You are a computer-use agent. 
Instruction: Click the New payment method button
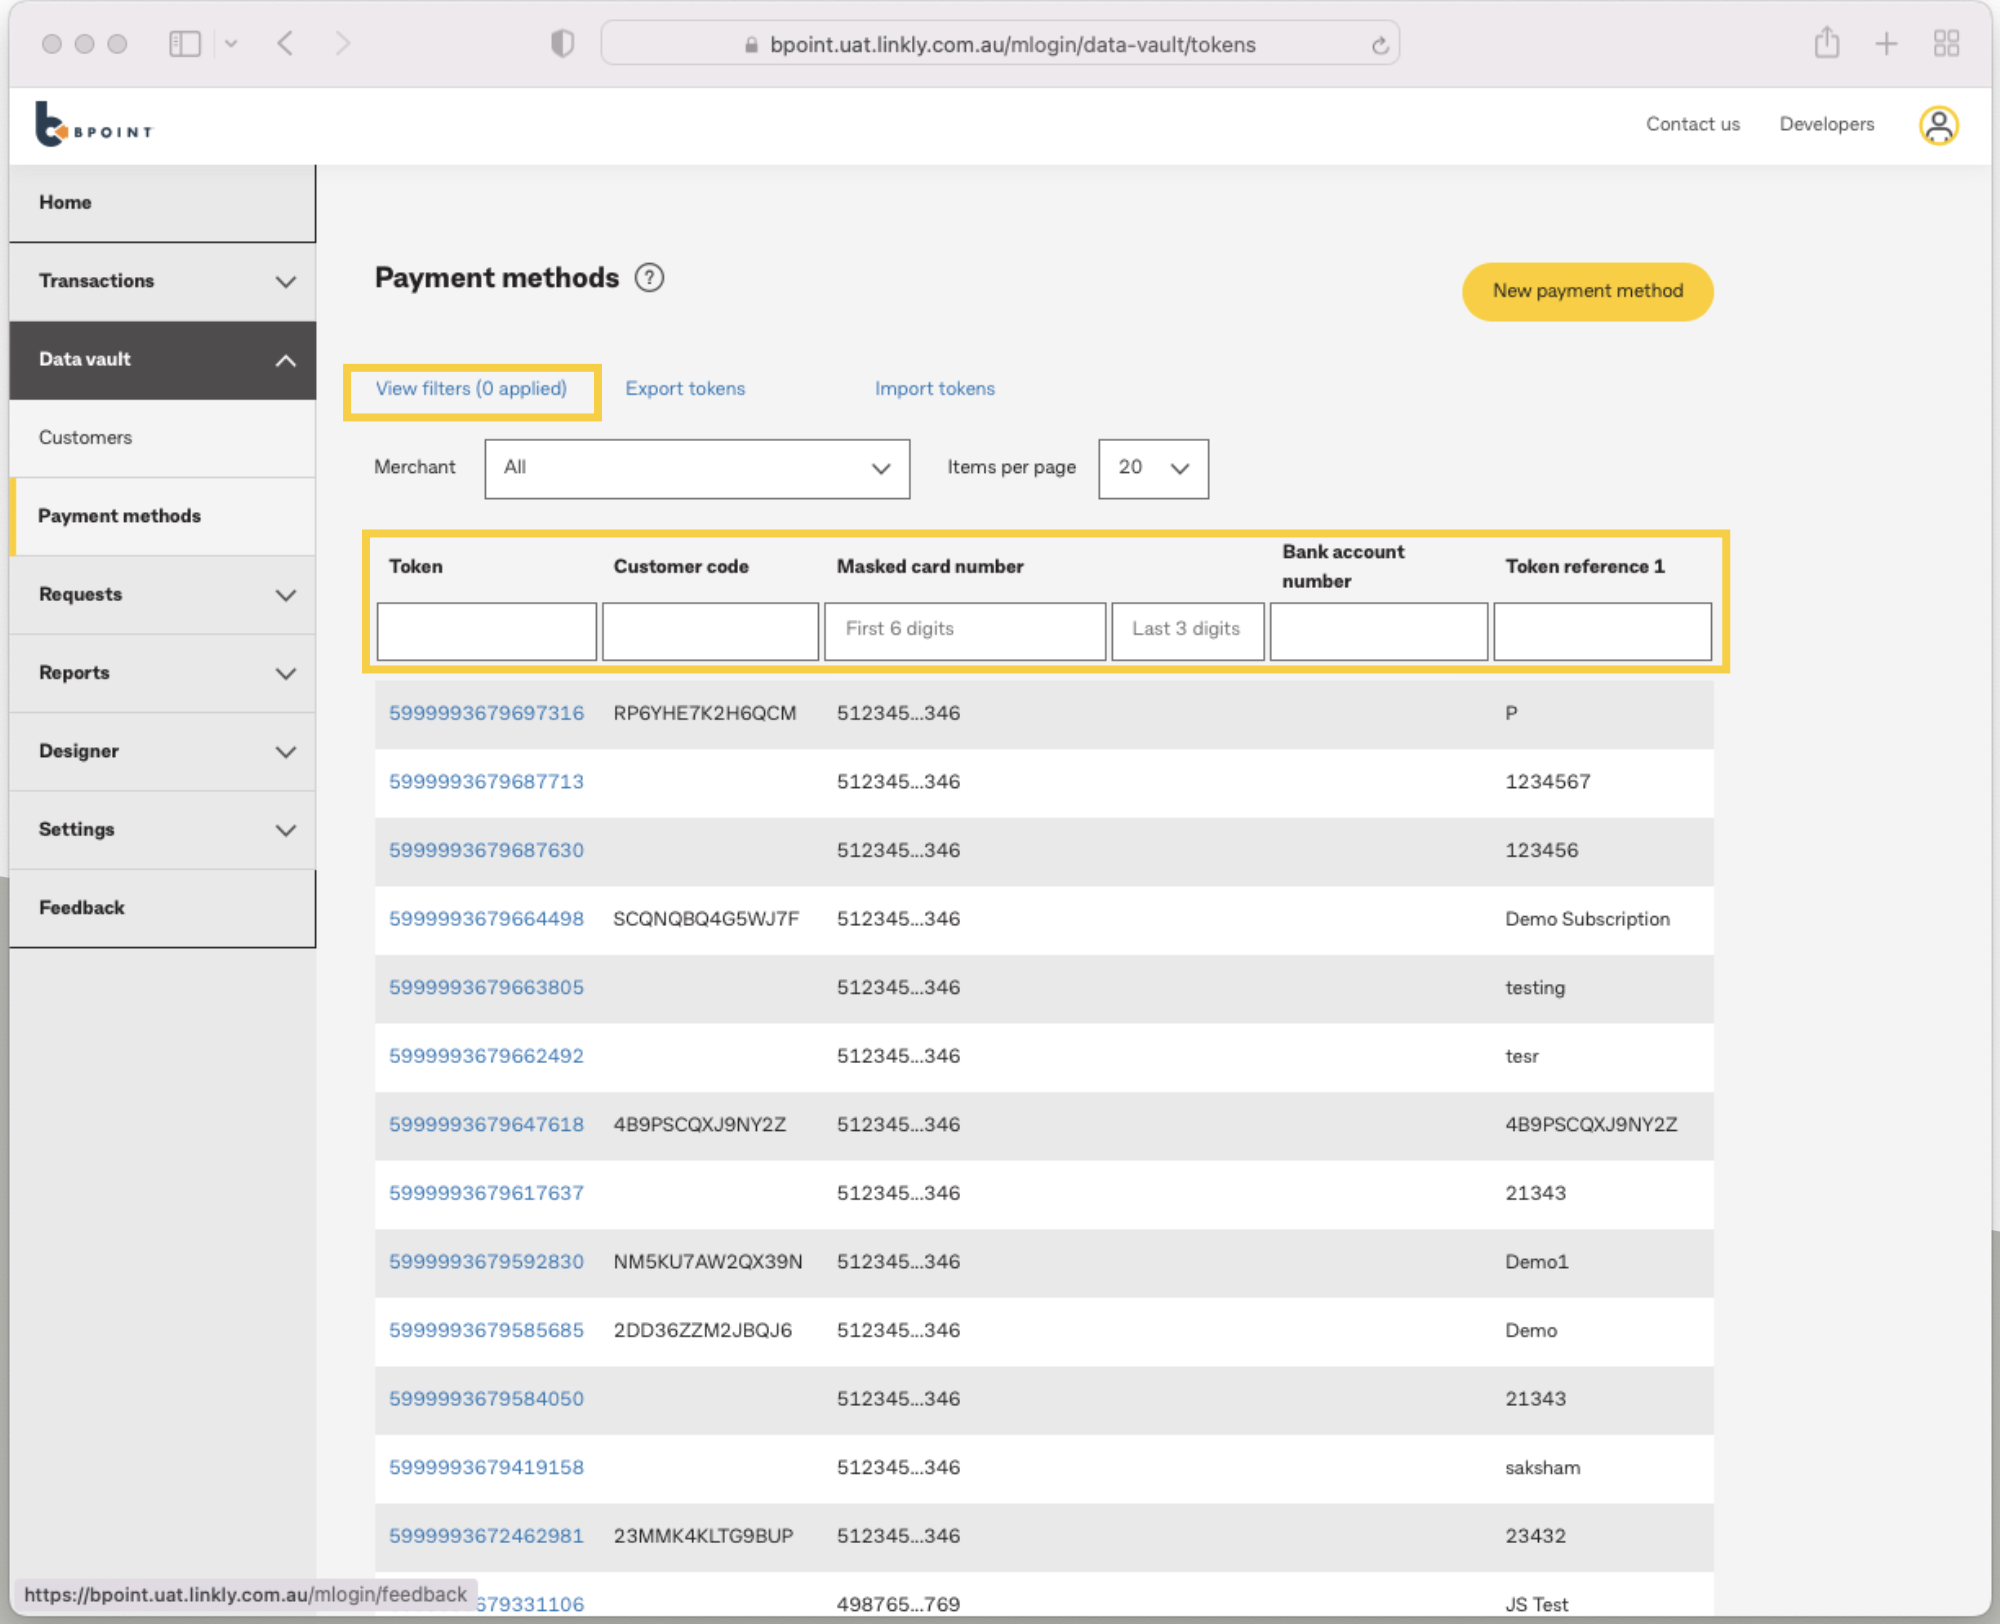tap(1587, 291)
